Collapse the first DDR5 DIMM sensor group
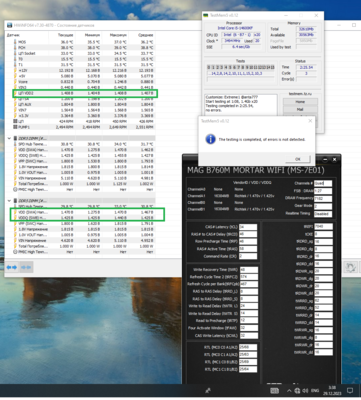Viewport: 361px width, 400px height. click(x=9, y=138)
